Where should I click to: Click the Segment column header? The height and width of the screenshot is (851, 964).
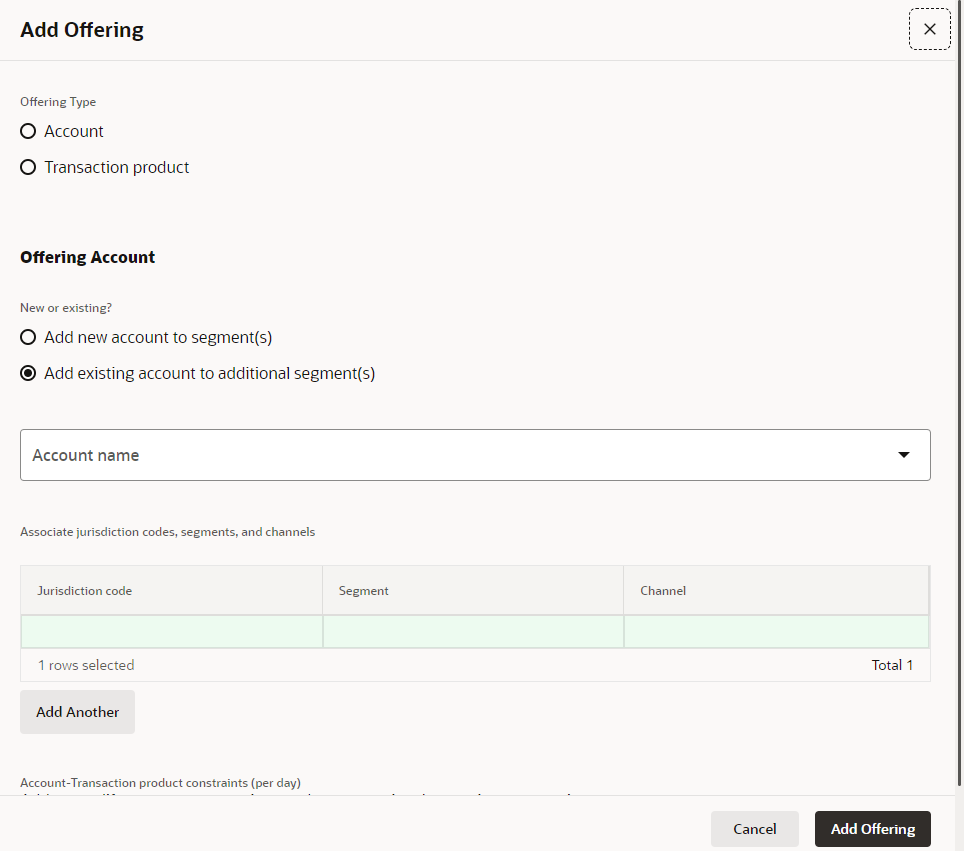coord(473,590)
